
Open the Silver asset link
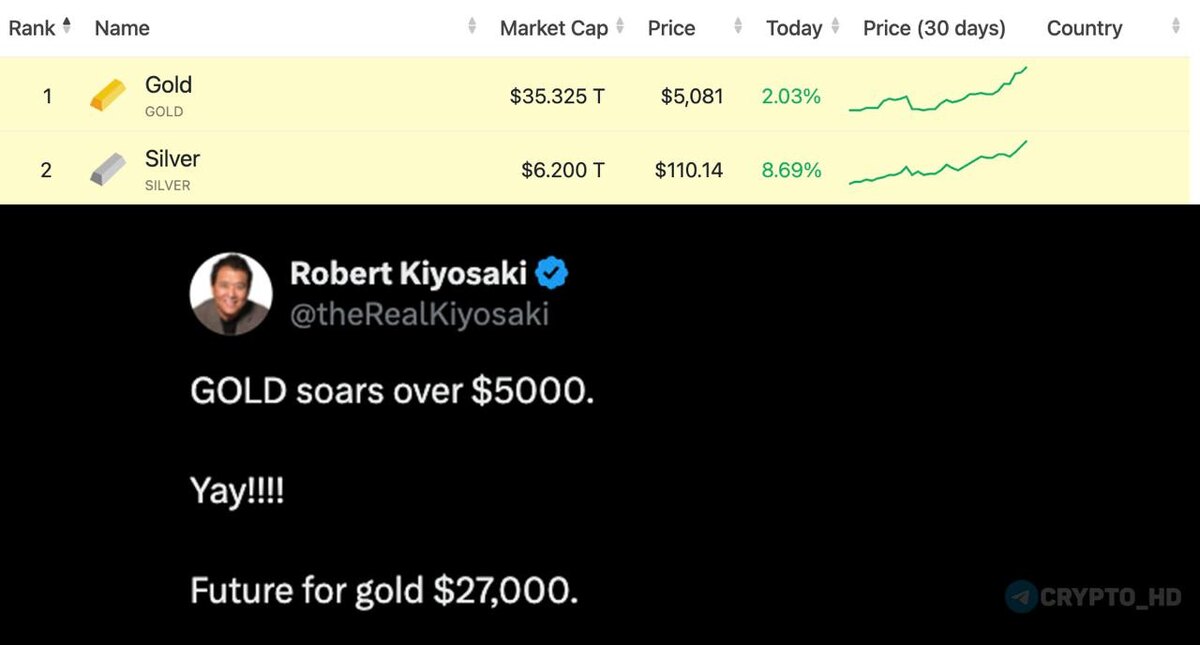(x=172, y=158)
